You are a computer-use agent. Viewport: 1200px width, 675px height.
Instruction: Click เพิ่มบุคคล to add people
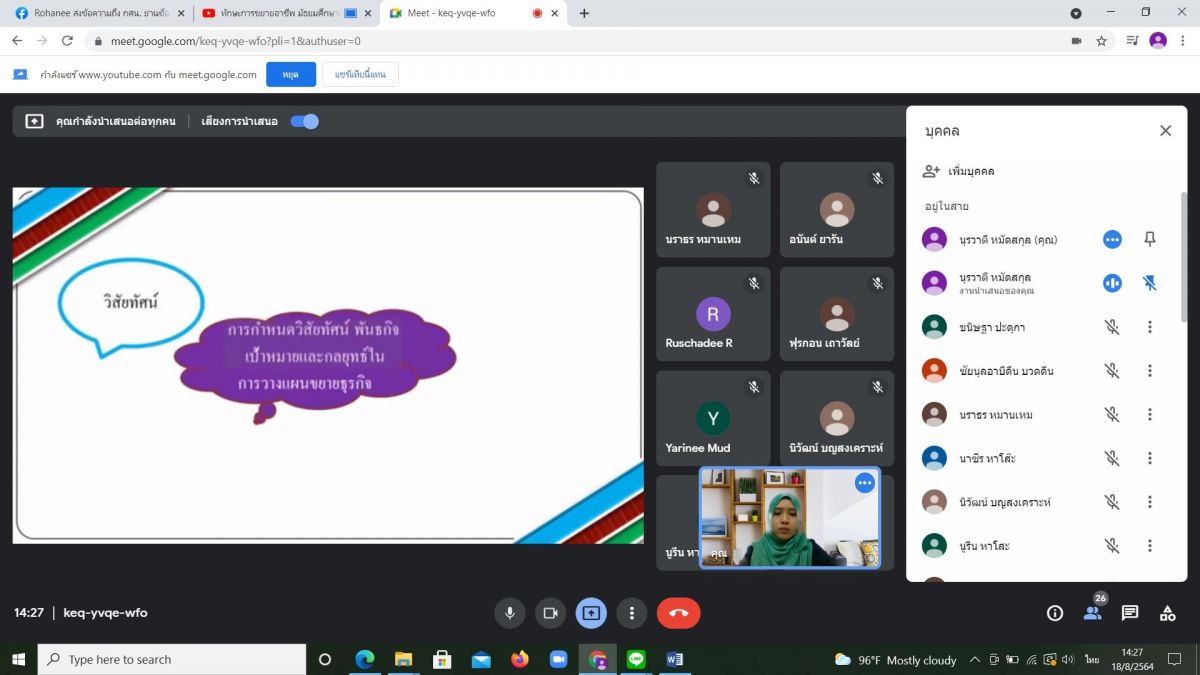(958, 171)
